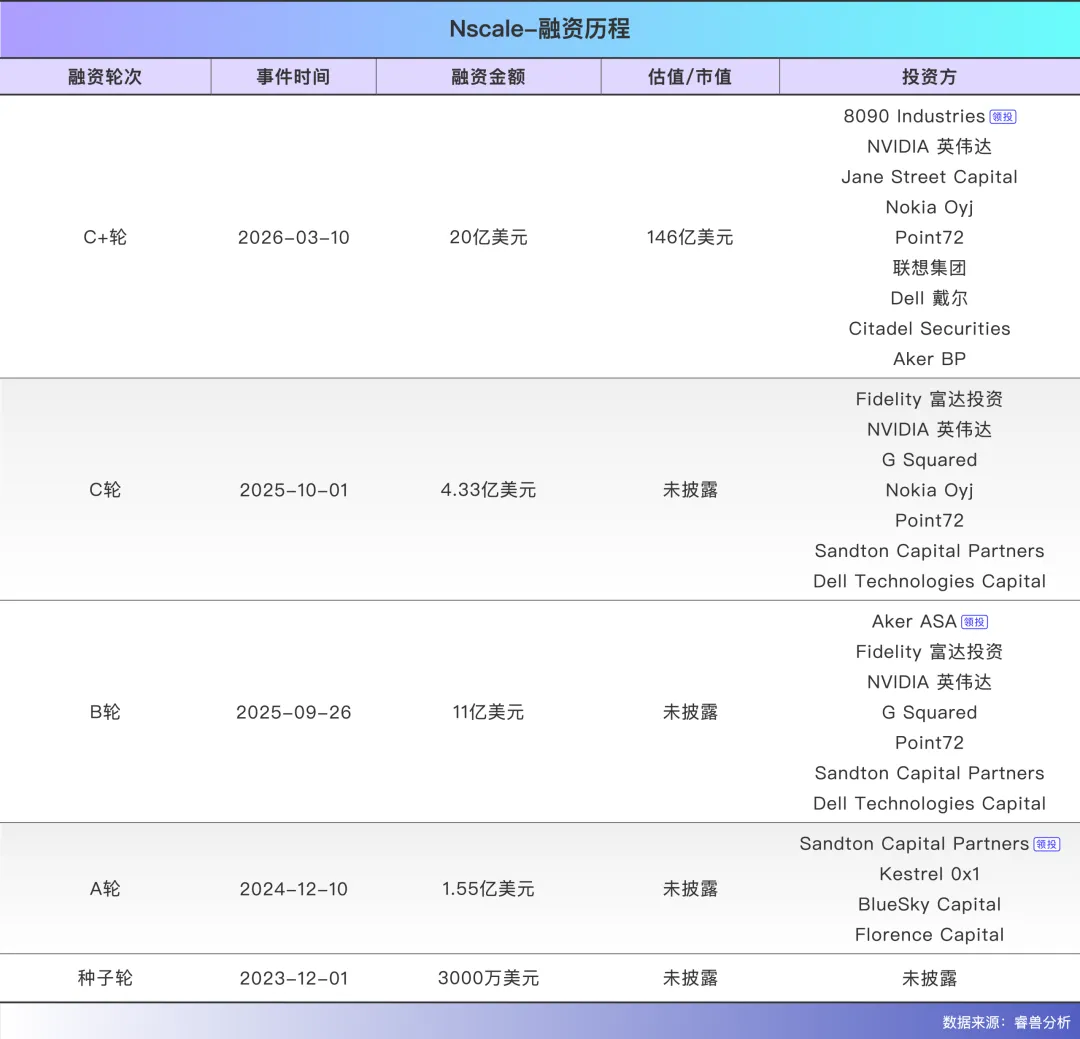
Task: Click Dell Technologies Capital in the C轮 row
Action: (929, 581)
